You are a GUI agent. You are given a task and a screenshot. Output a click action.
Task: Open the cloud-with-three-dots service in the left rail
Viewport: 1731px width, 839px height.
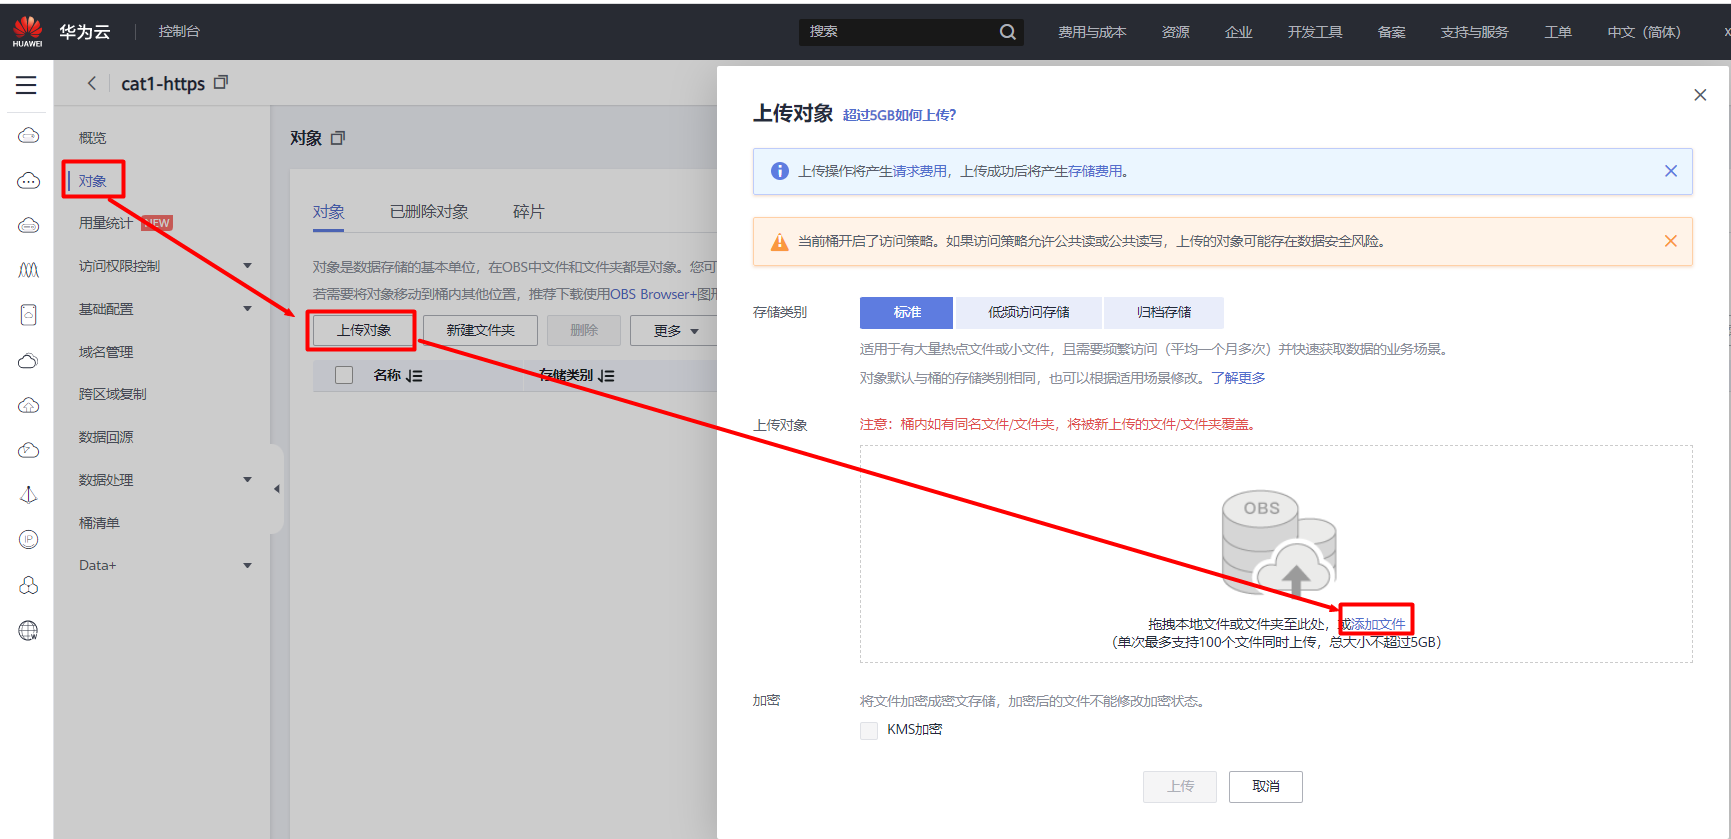[28, 181]
